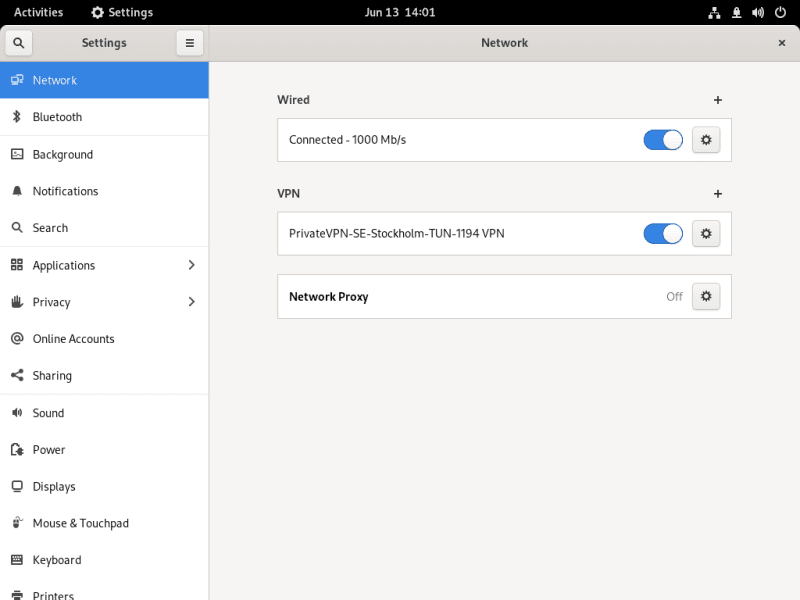800x600 pixels.
Task: Open the Settings app menu in top bar
Action: point(122,12)
